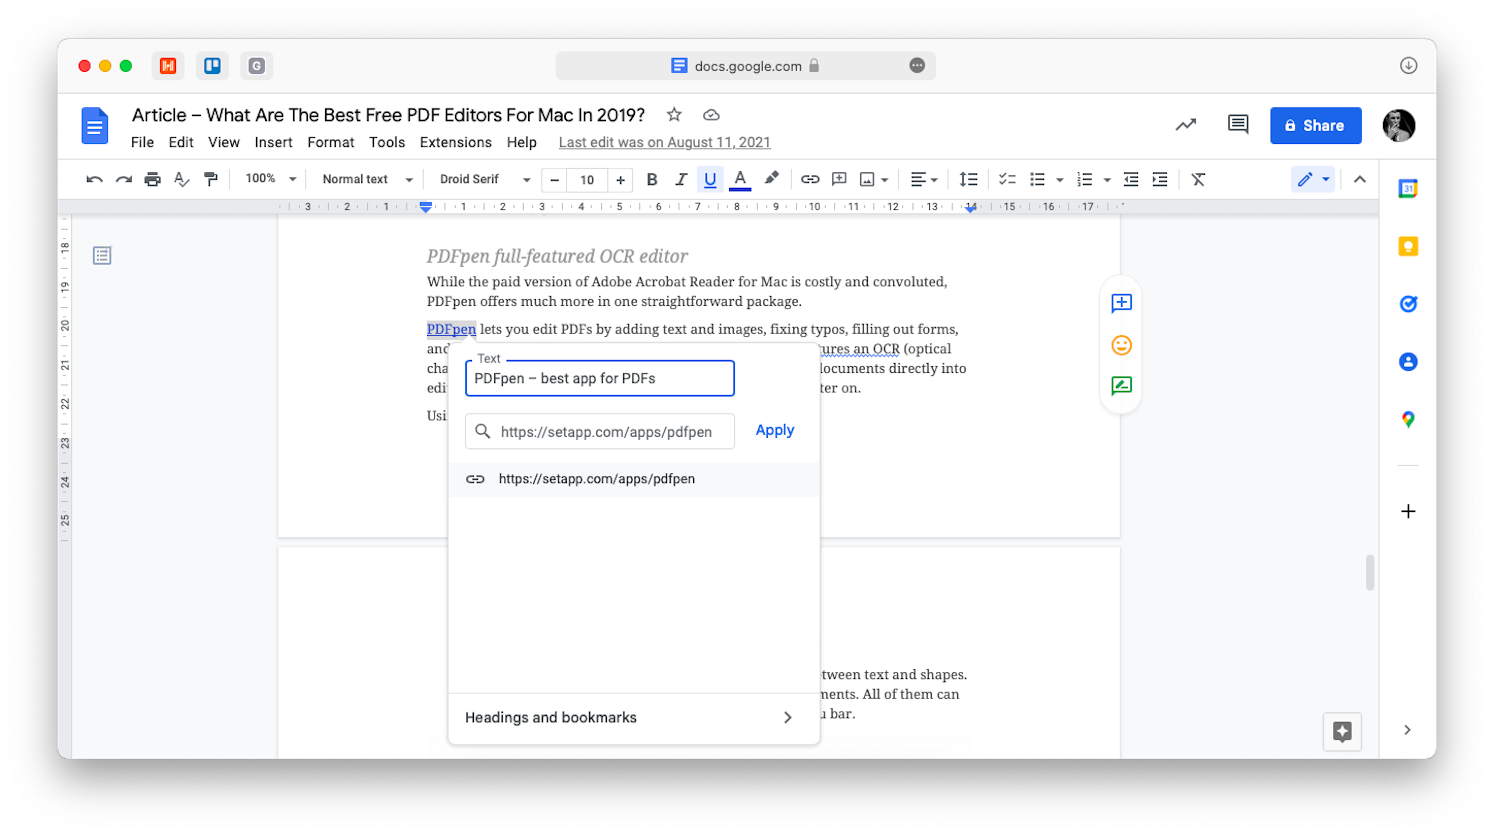Toggle bold formatting
Screen dimensions: 1494x835
click(652, 180)
